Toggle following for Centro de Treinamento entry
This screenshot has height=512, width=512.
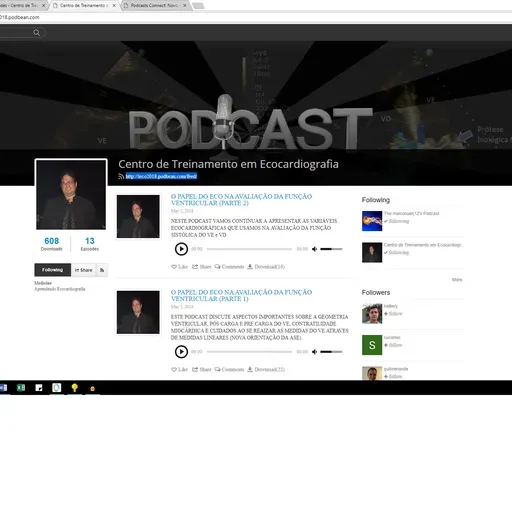click(396, 253)
